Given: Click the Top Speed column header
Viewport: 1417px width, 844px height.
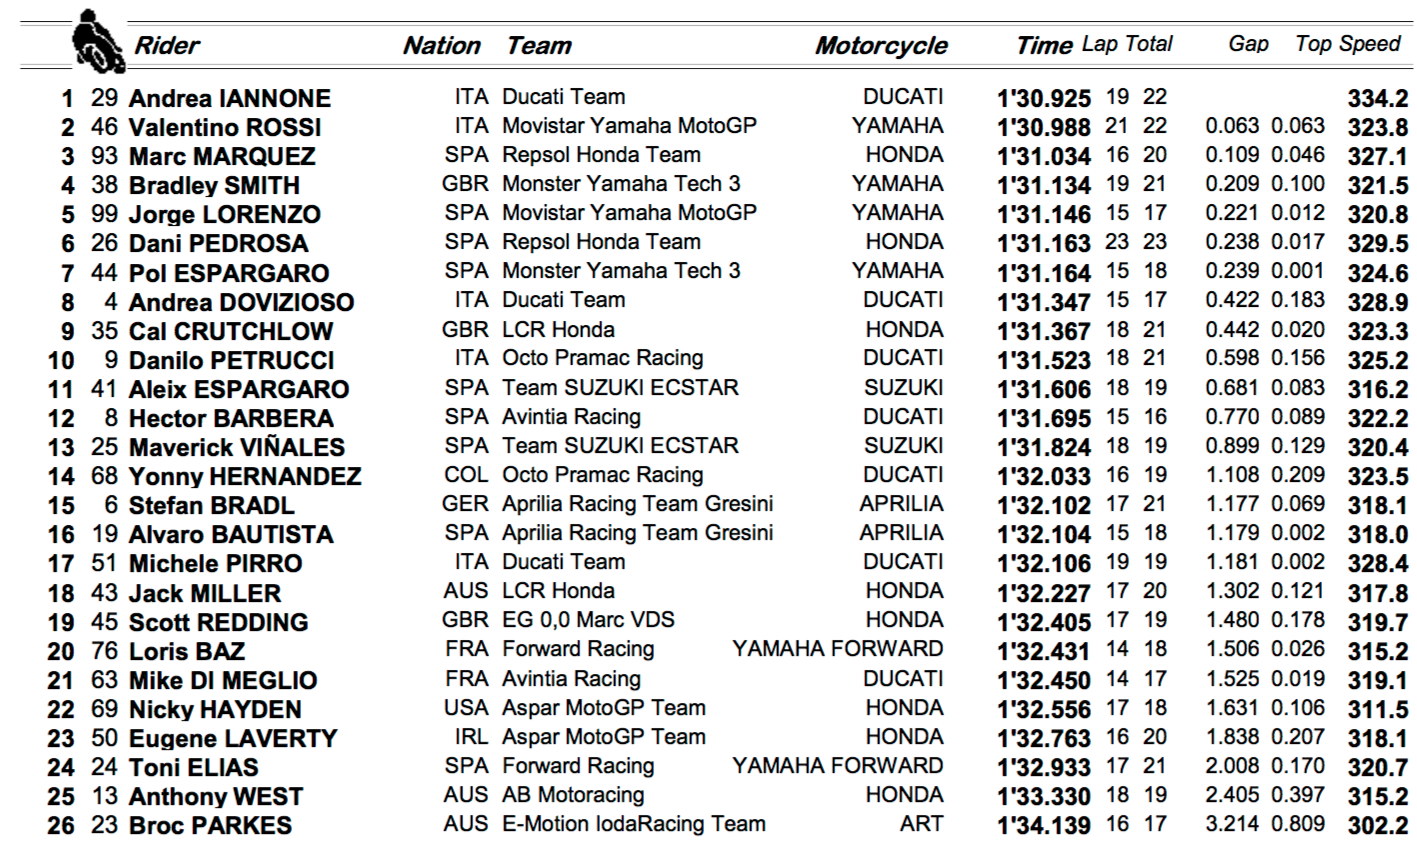Looking at the screenshot, I should pyautogui.click(x=1348, y=44).
